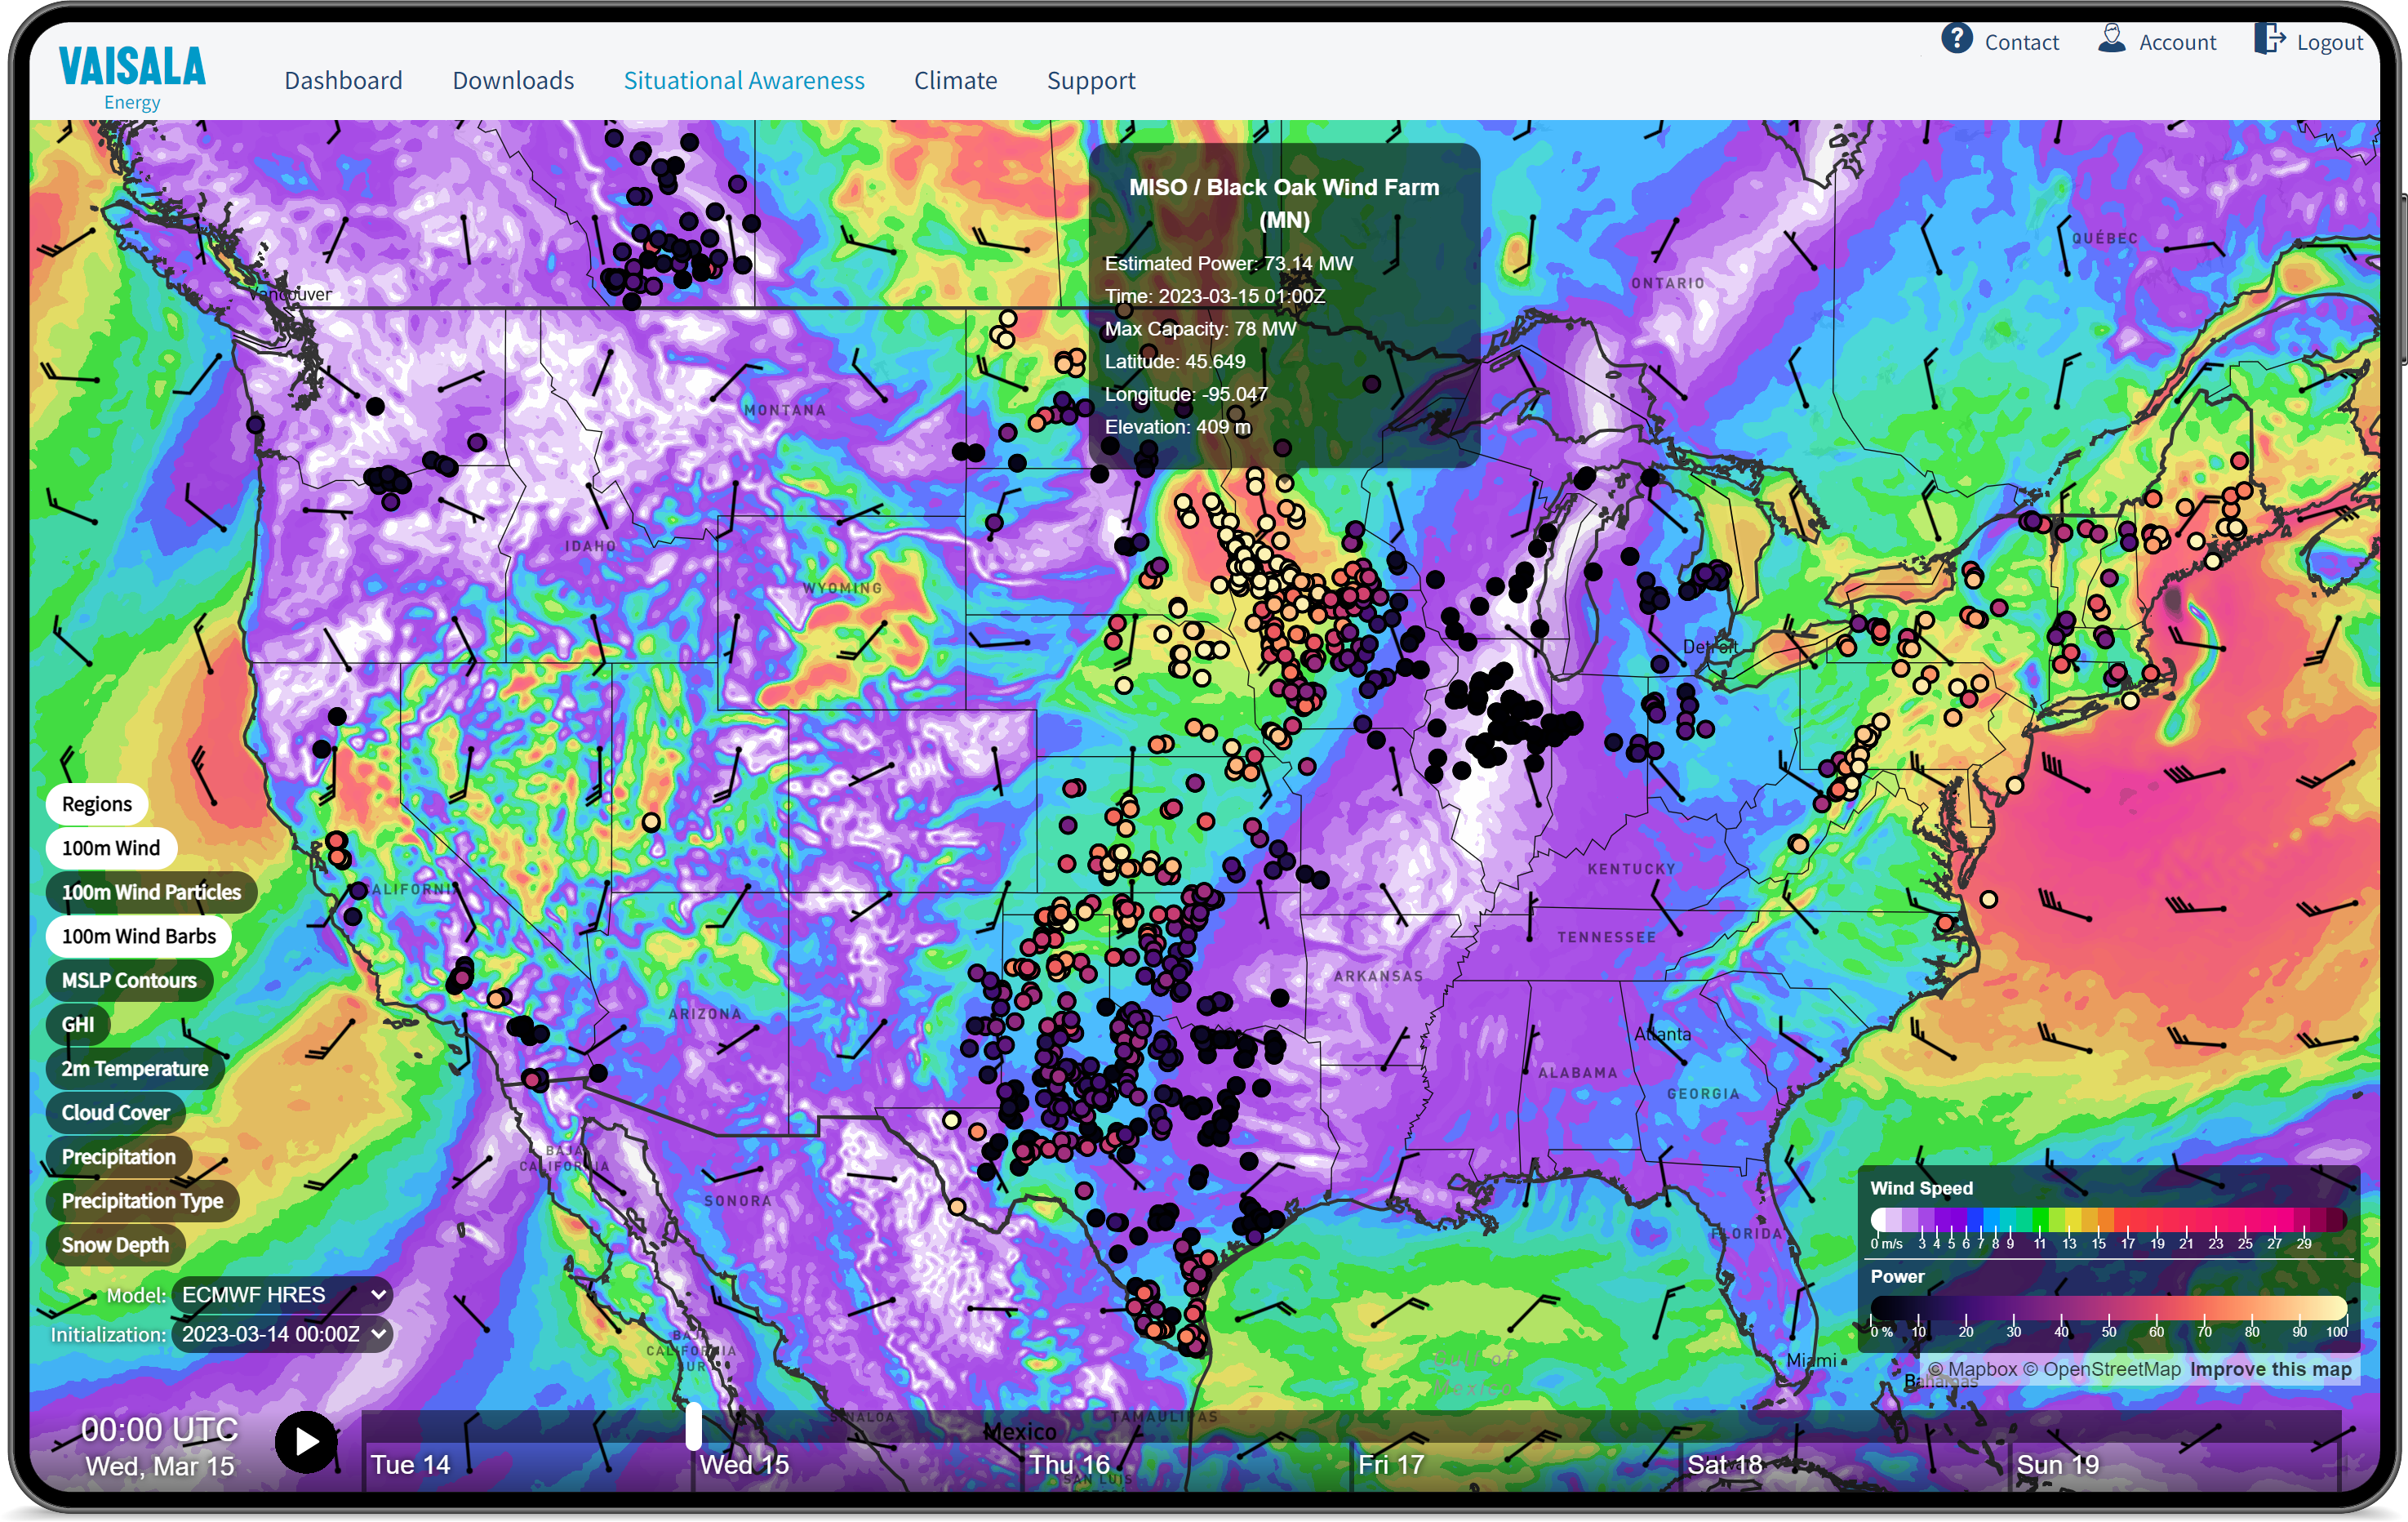Click the Nevada wind farm marker
This screenshot has height=1522, width=2408.
[651, 822]
